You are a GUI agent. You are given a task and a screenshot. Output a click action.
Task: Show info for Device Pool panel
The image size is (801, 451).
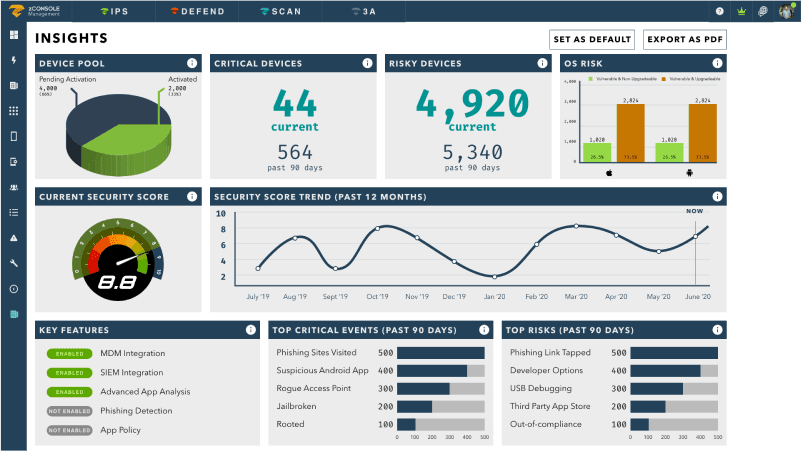(x=191, y=64)
